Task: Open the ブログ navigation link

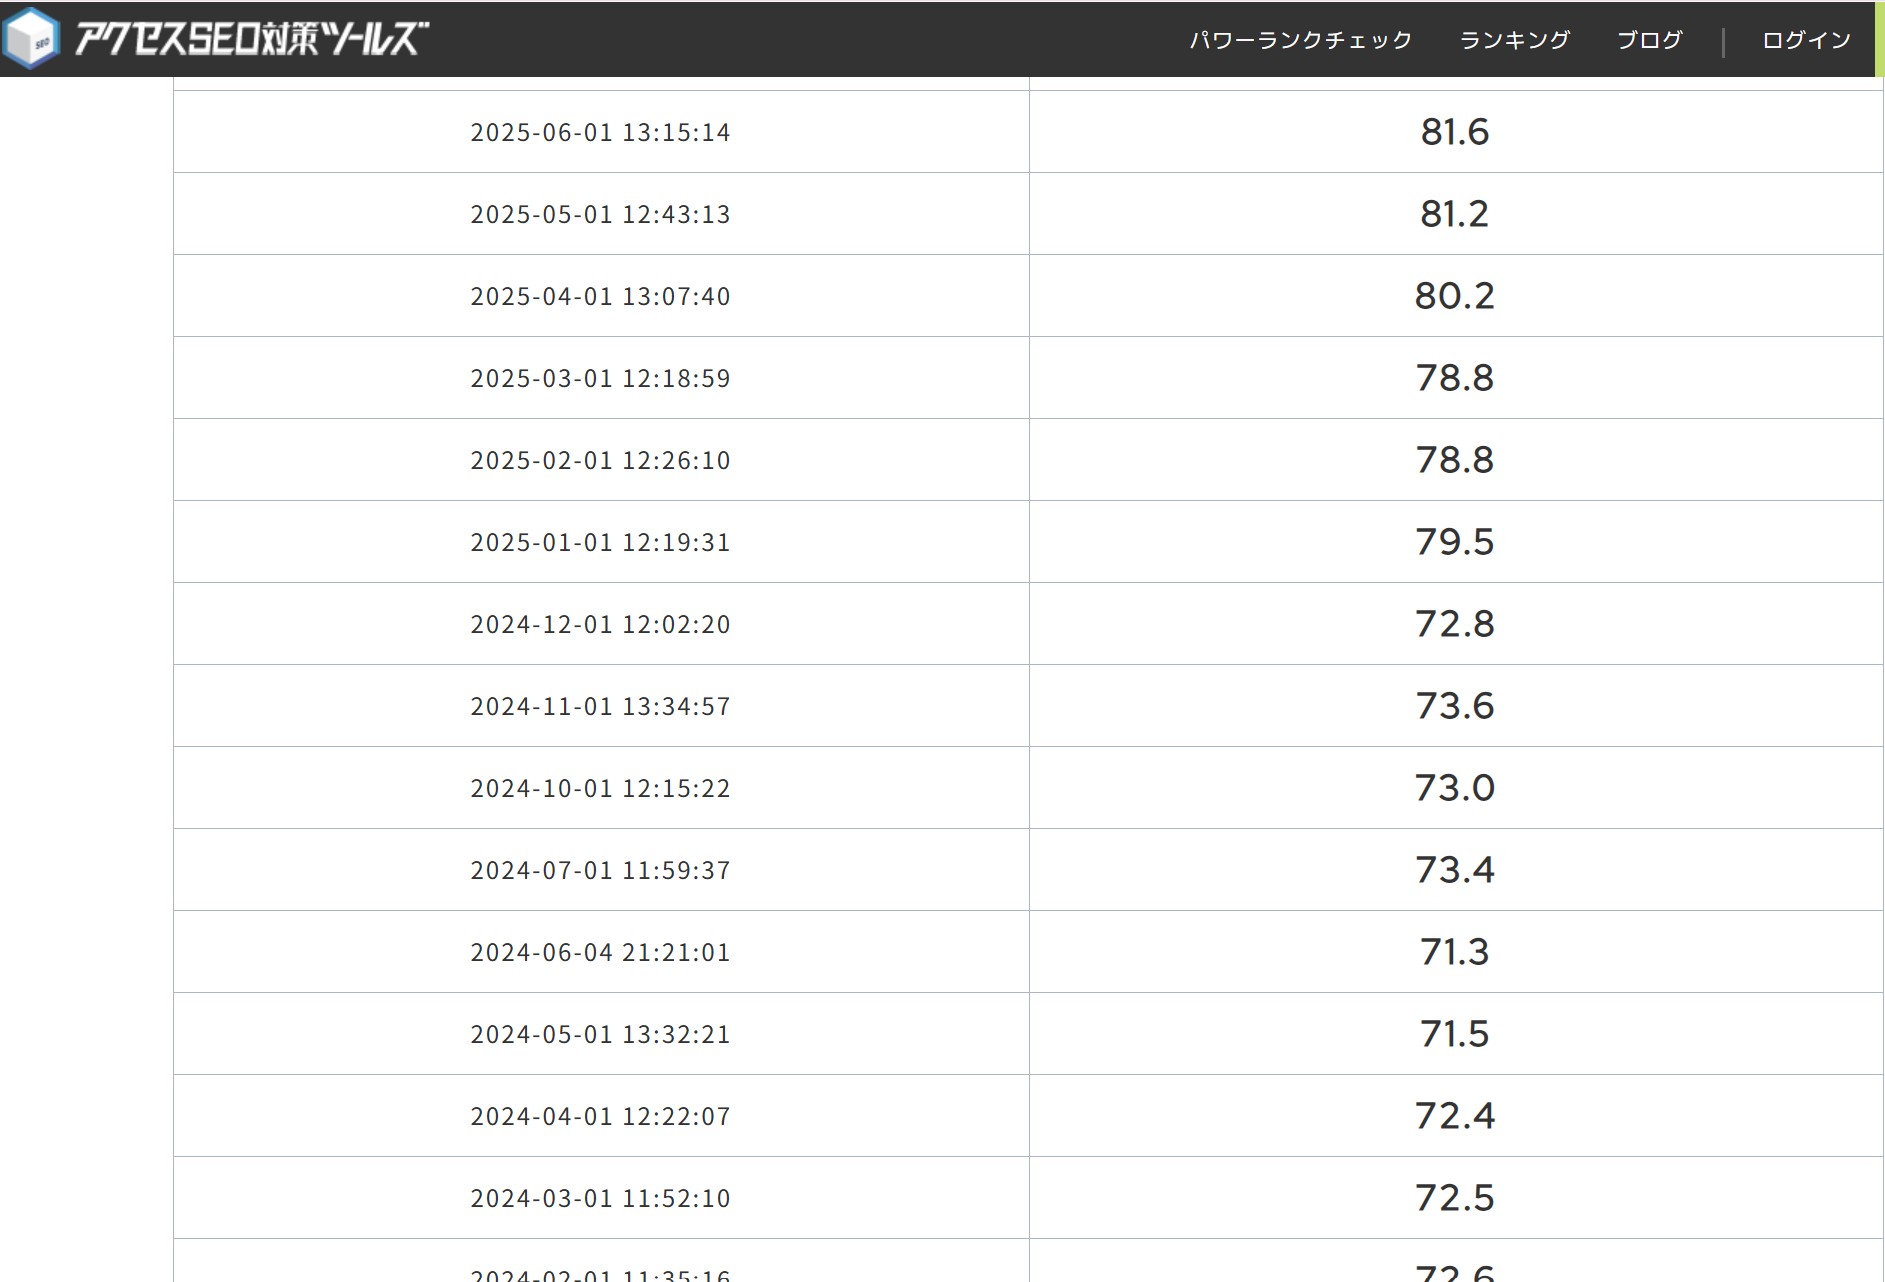Action: (x=1649, y=40)
